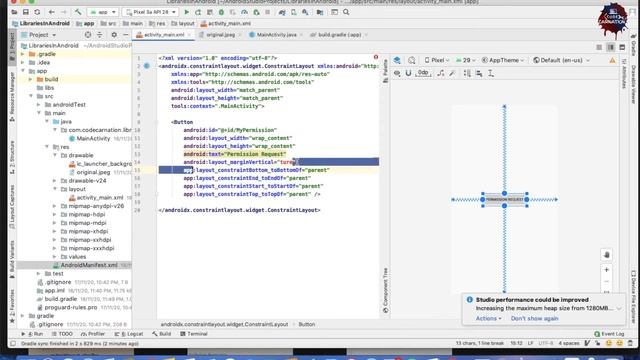The height and width of the screenshot is (360, 640).
Task: Click the Run tool window button
Action: 32,334
